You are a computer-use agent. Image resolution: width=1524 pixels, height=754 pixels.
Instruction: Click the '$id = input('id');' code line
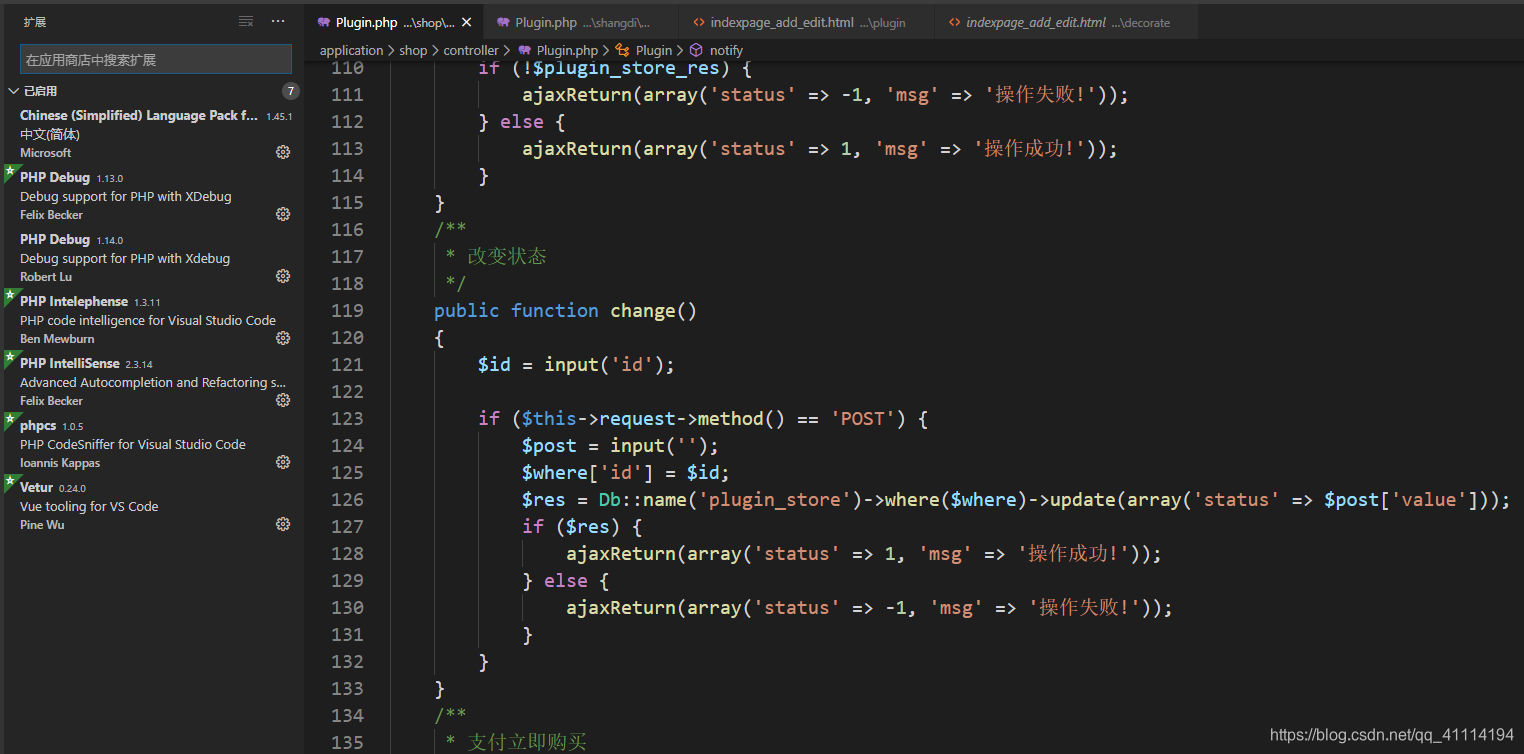coord(576,364)
